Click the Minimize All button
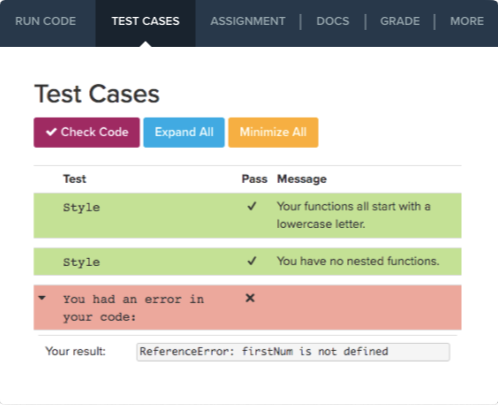The width and height of the screenshot is (498, 405). pyautogui.click(x=273, y=132)
